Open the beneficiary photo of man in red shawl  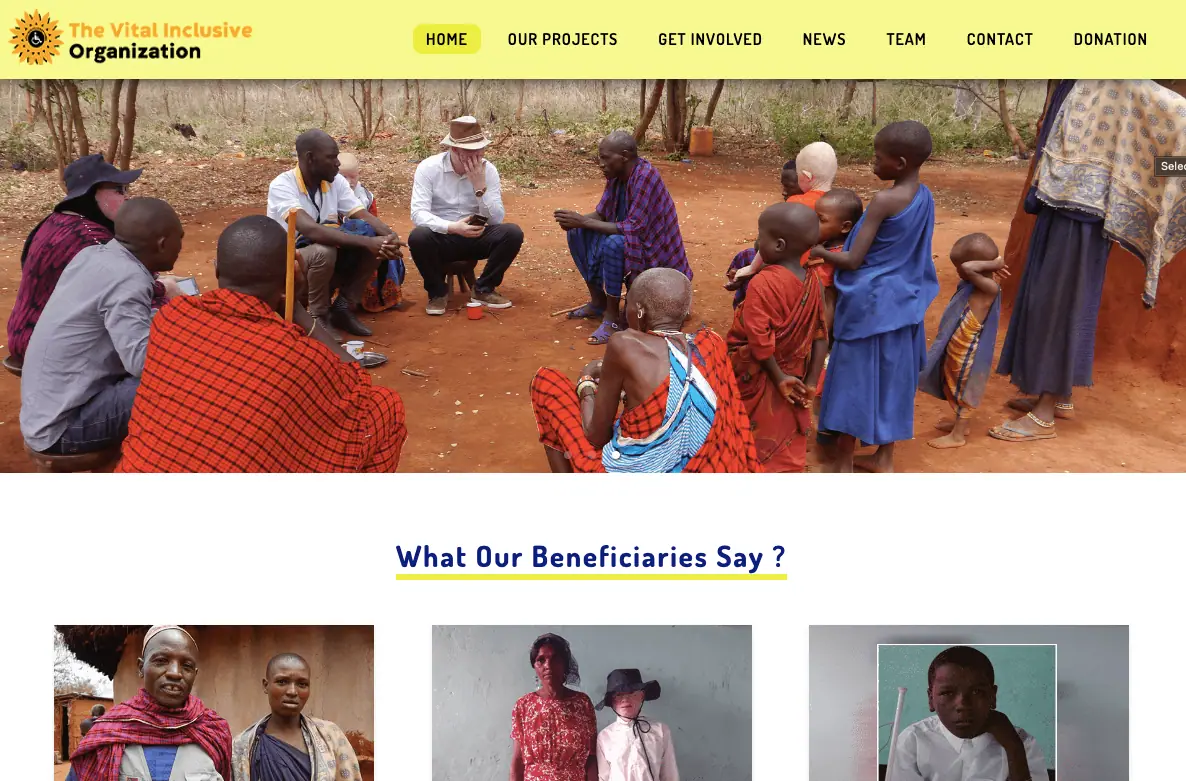tap(214, 703)
